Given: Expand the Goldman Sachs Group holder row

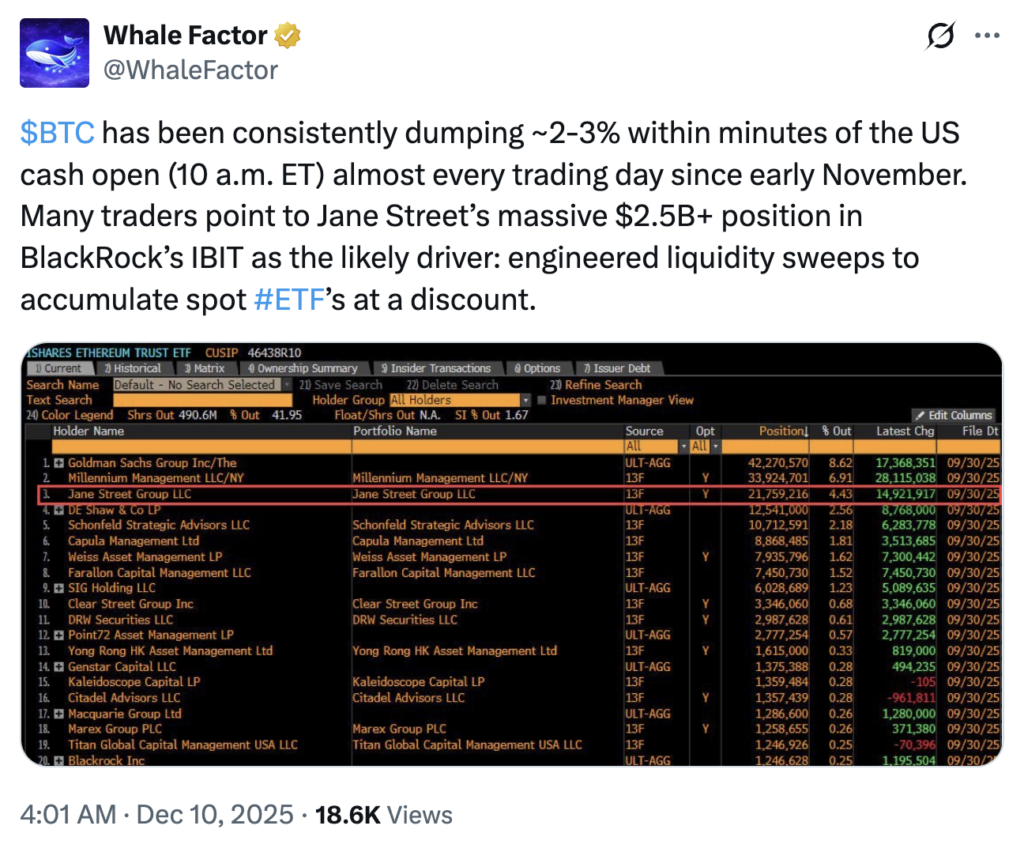Looking at the screenshot, I should pyautogui.click(x=59, y=463).
